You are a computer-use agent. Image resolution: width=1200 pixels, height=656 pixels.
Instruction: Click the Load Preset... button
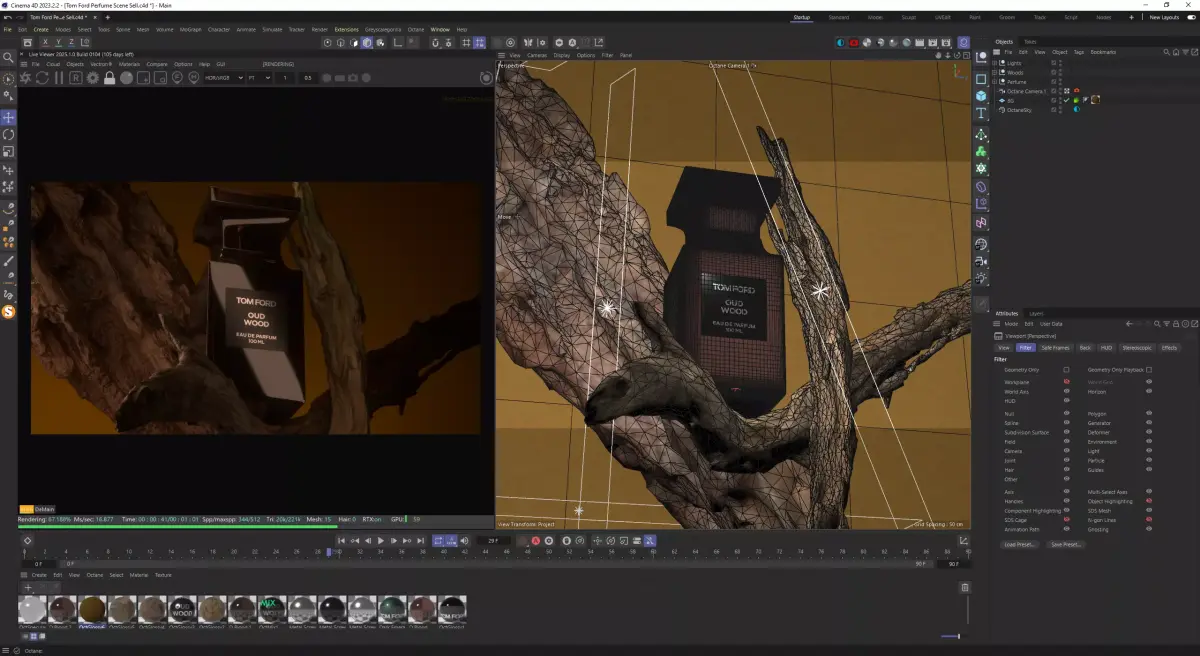[x=1019, y=544]
